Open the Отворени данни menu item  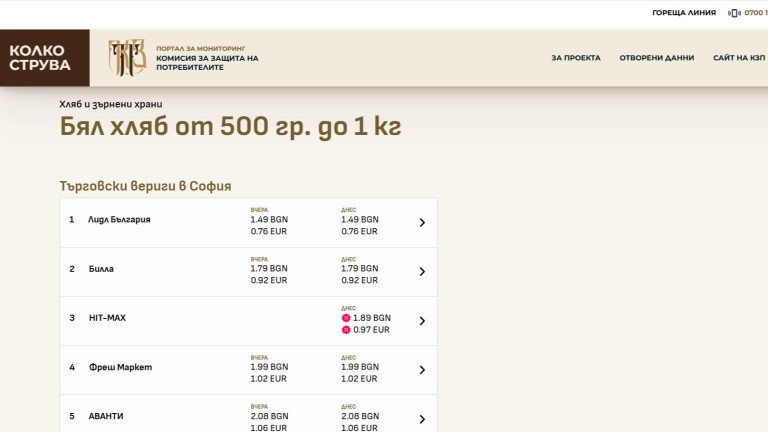(x=656, y=58)
